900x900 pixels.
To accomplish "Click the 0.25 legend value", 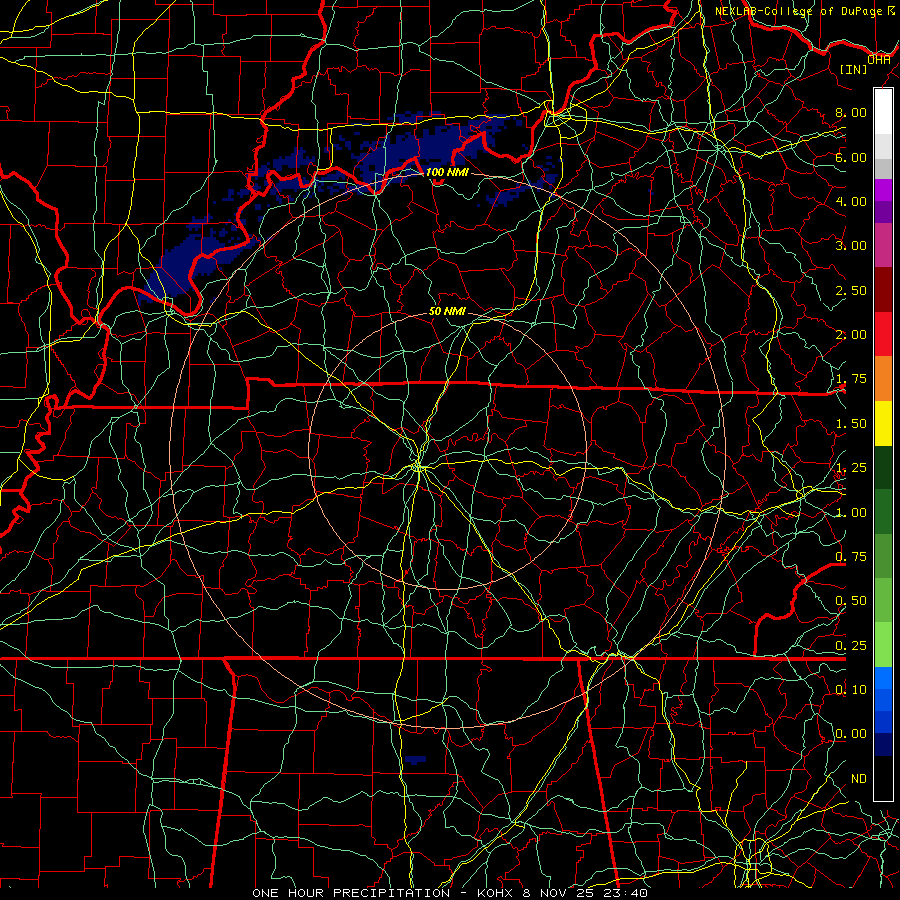I will tap(851, 646).
